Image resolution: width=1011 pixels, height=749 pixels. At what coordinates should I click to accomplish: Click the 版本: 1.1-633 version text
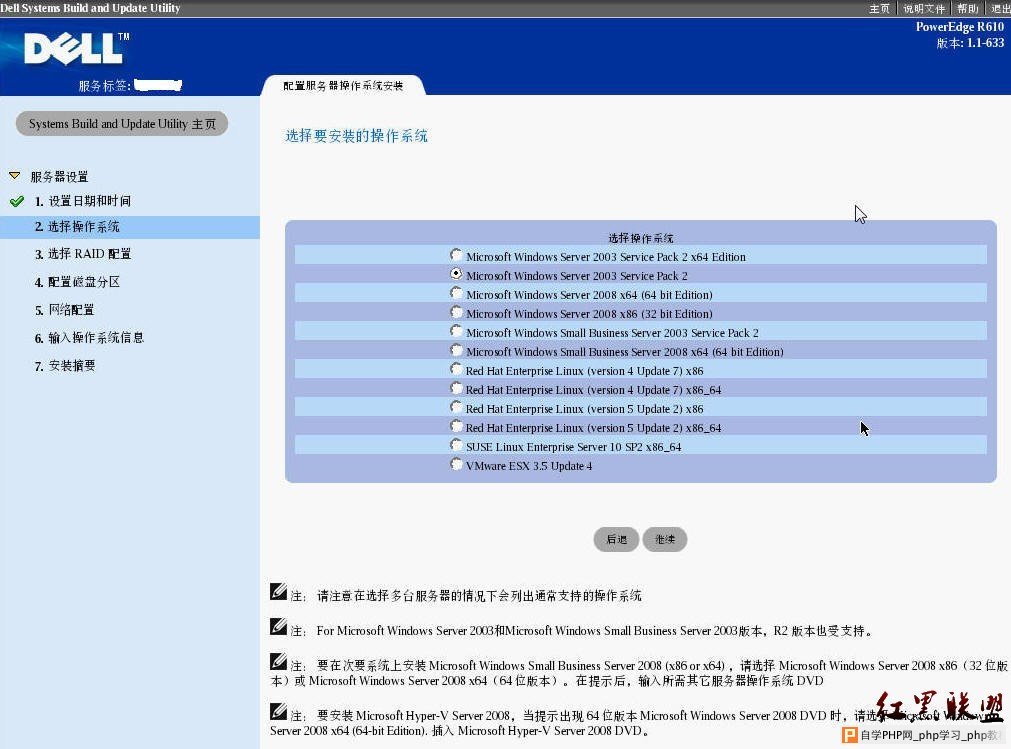(x=970, y=43)
